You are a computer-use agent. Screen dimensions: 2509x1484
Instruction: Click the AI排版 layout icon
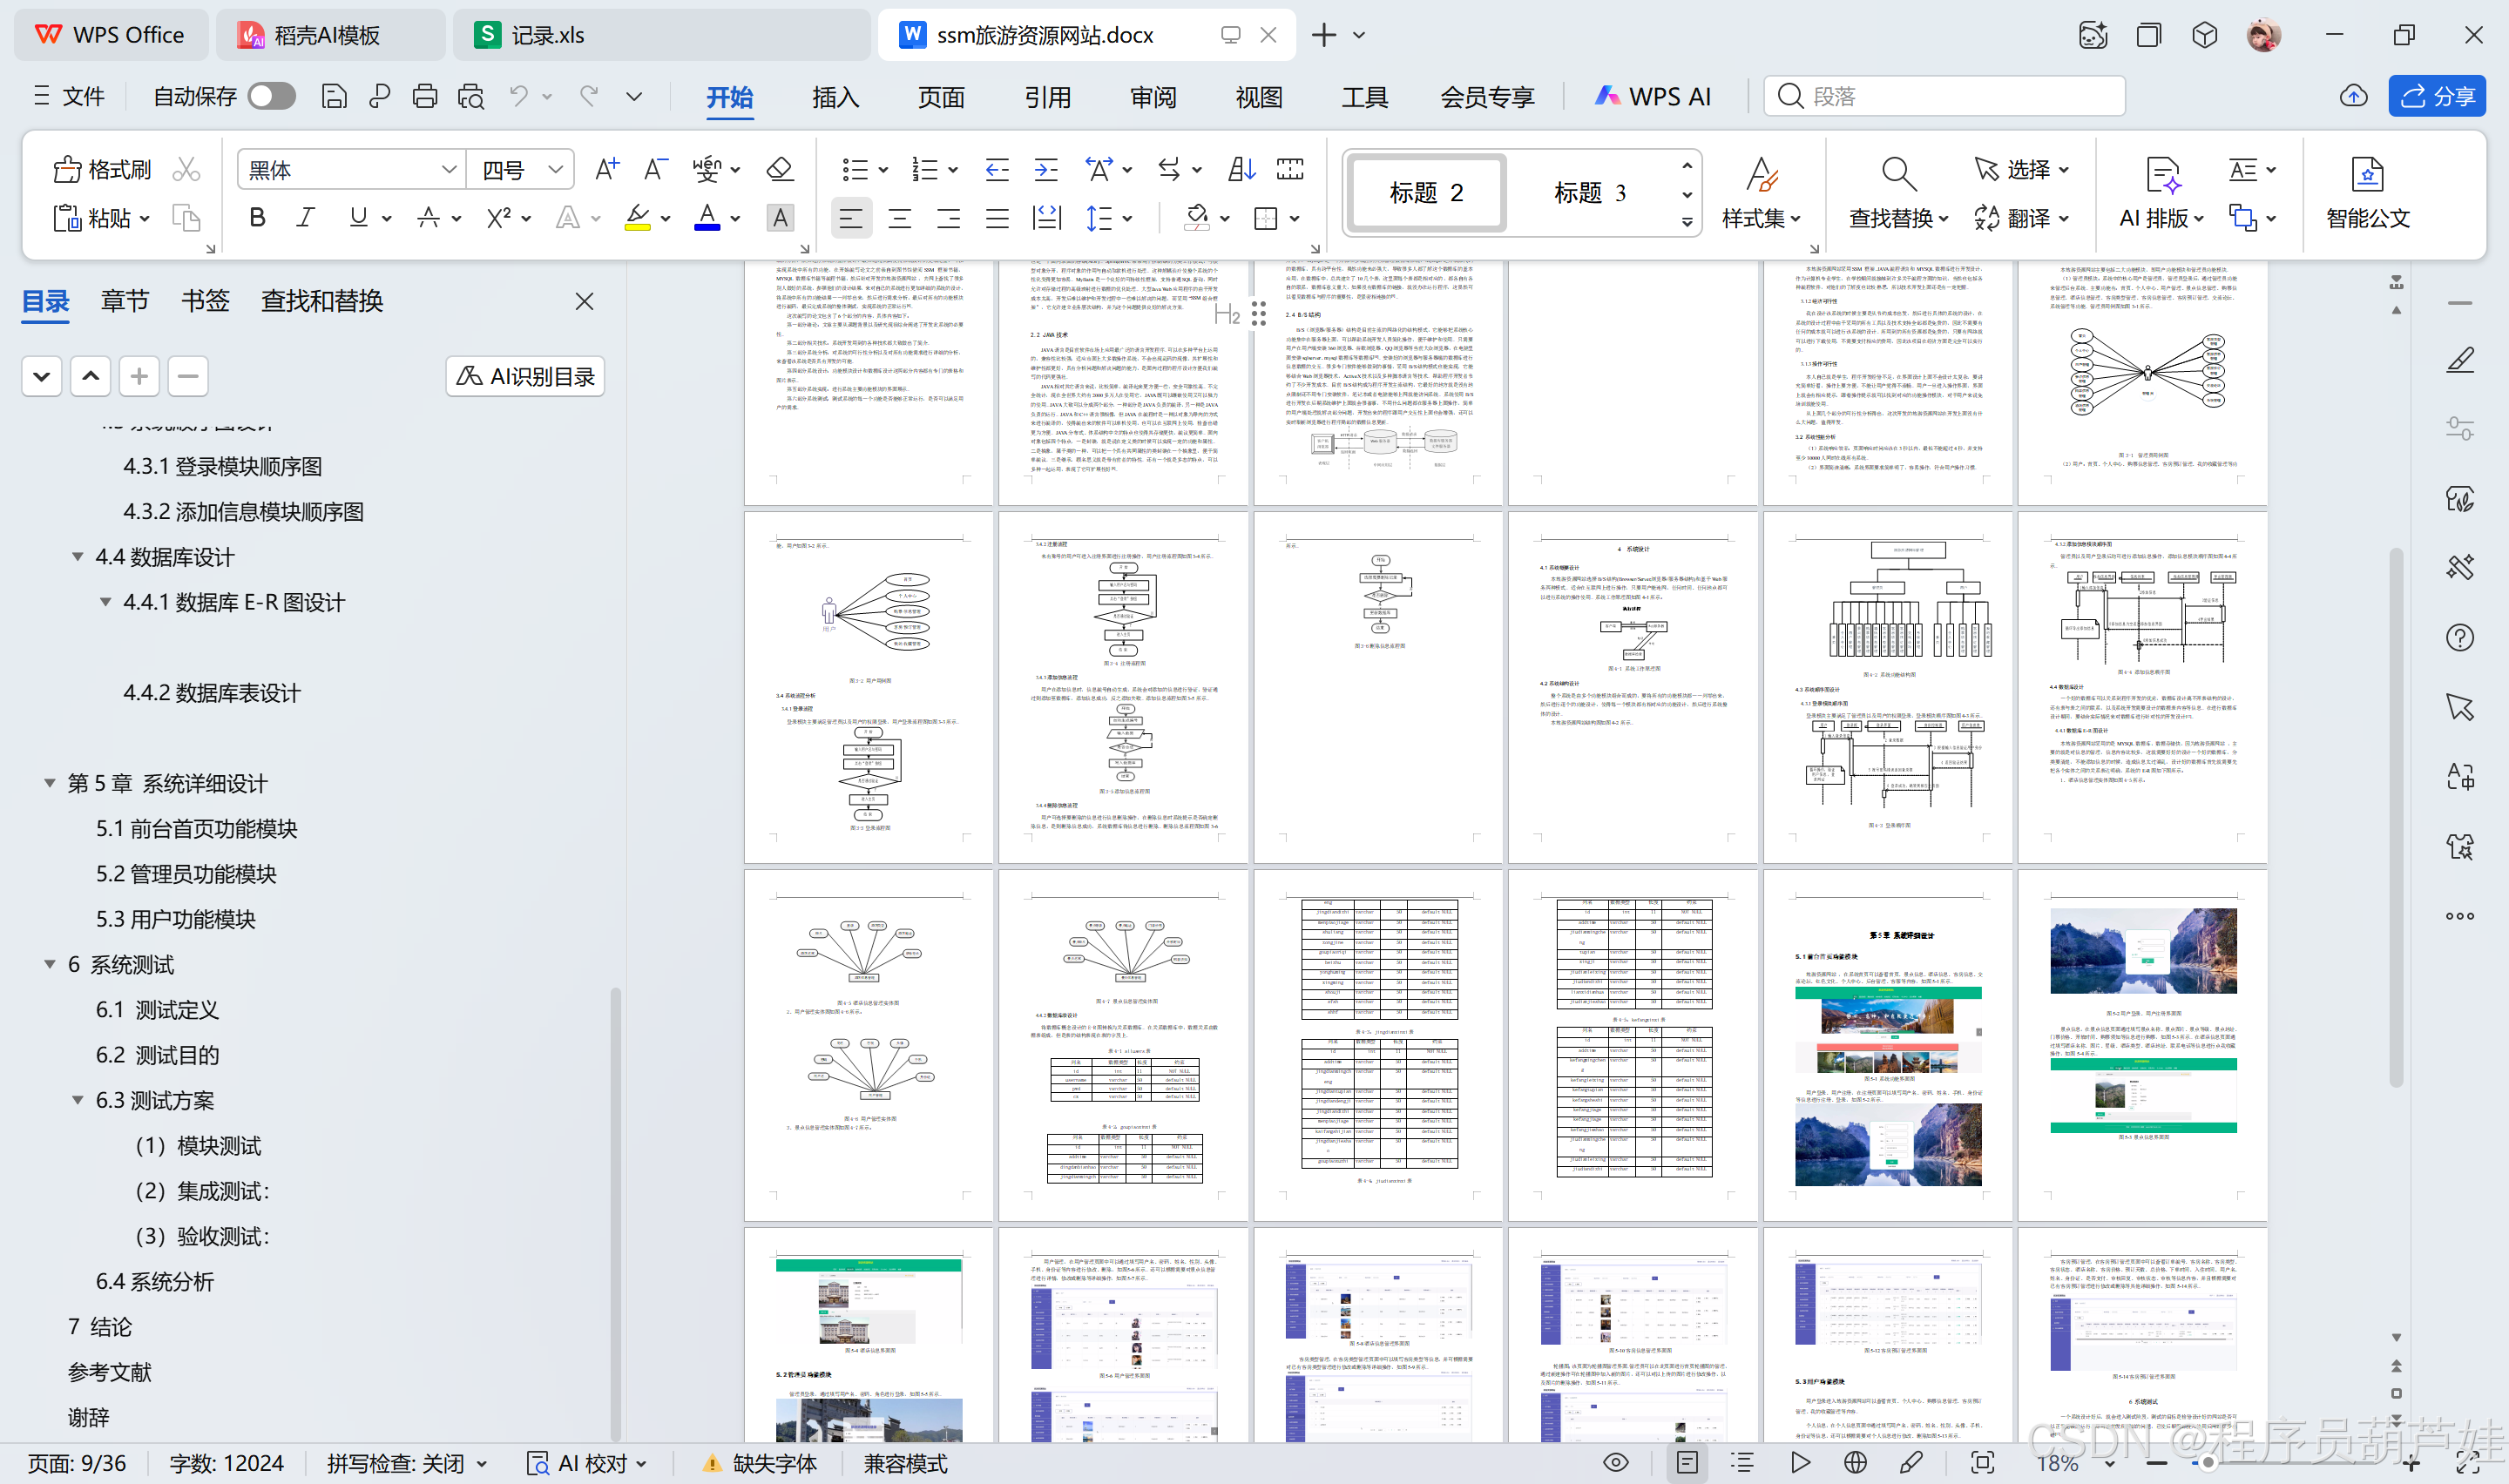pos(2162,176)
